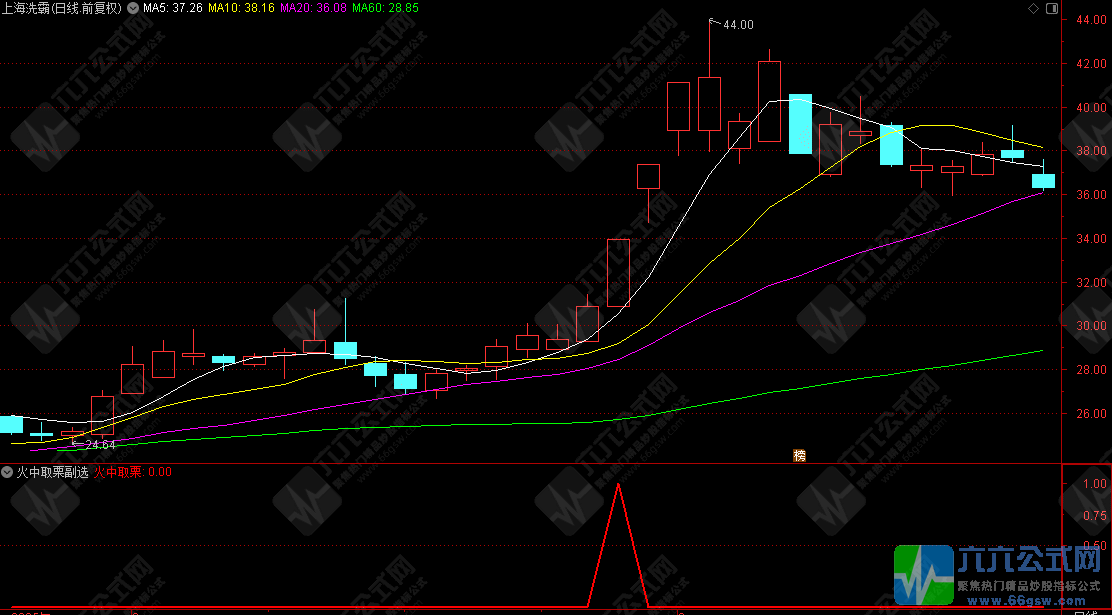This screenshot has height=615, width=1112.
Task: Click the green MA60 indicator label
Action: [385, 8]
